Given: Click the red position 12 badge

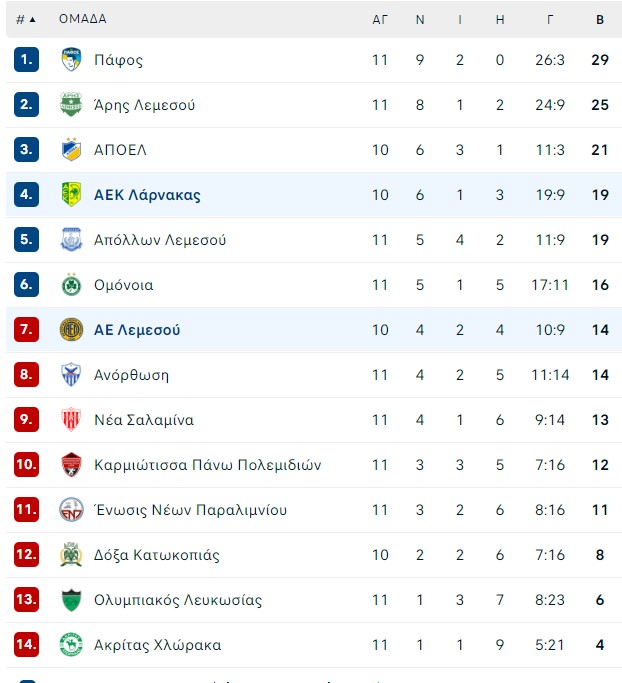Looking at the screenshot, I should (x=26, y=555).
